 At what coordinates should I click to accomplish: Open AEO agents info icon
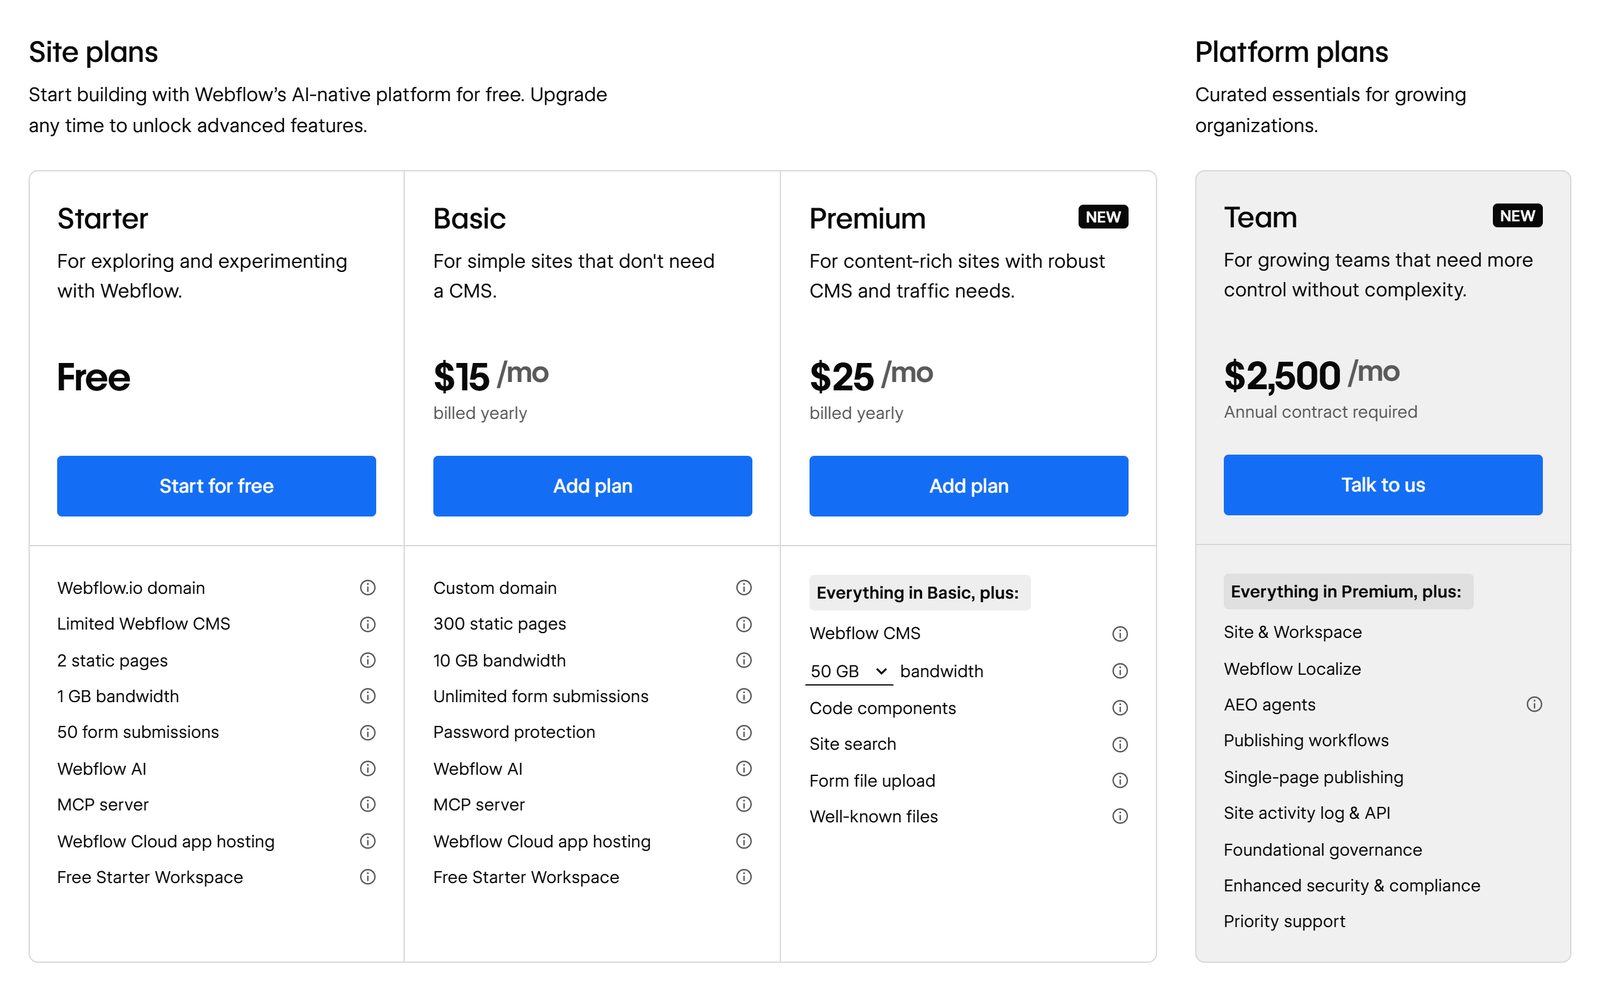1534,704
